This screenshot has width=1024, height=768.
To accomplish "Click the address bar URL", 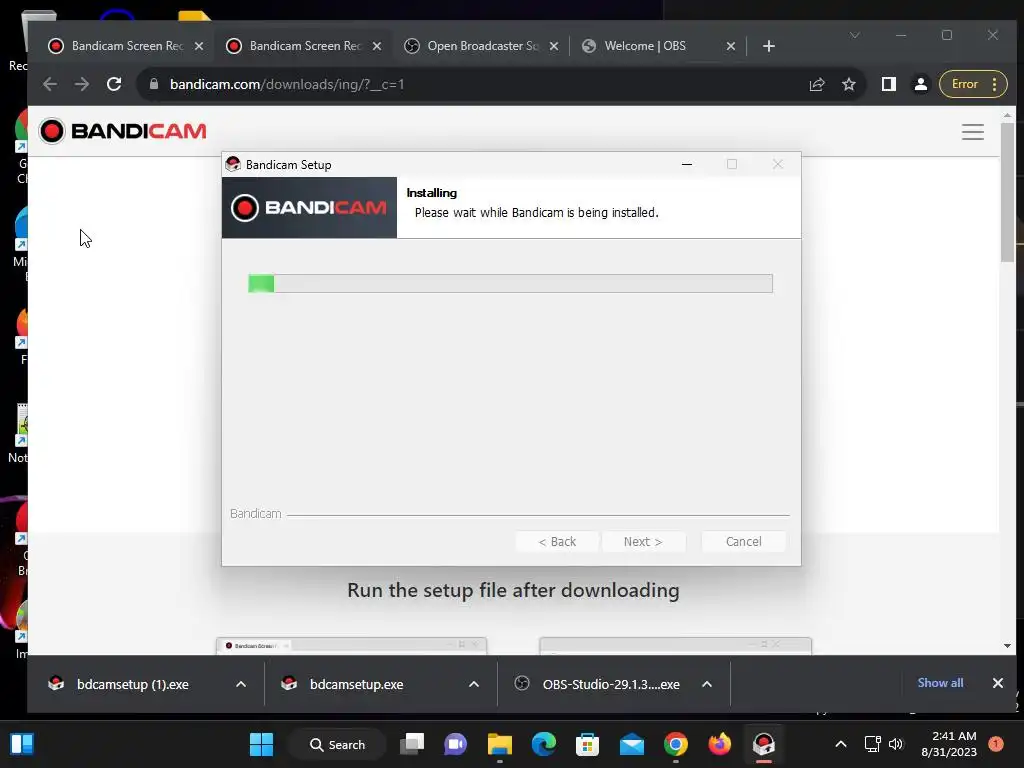I will pyautogui.click(x=287, y=84).
